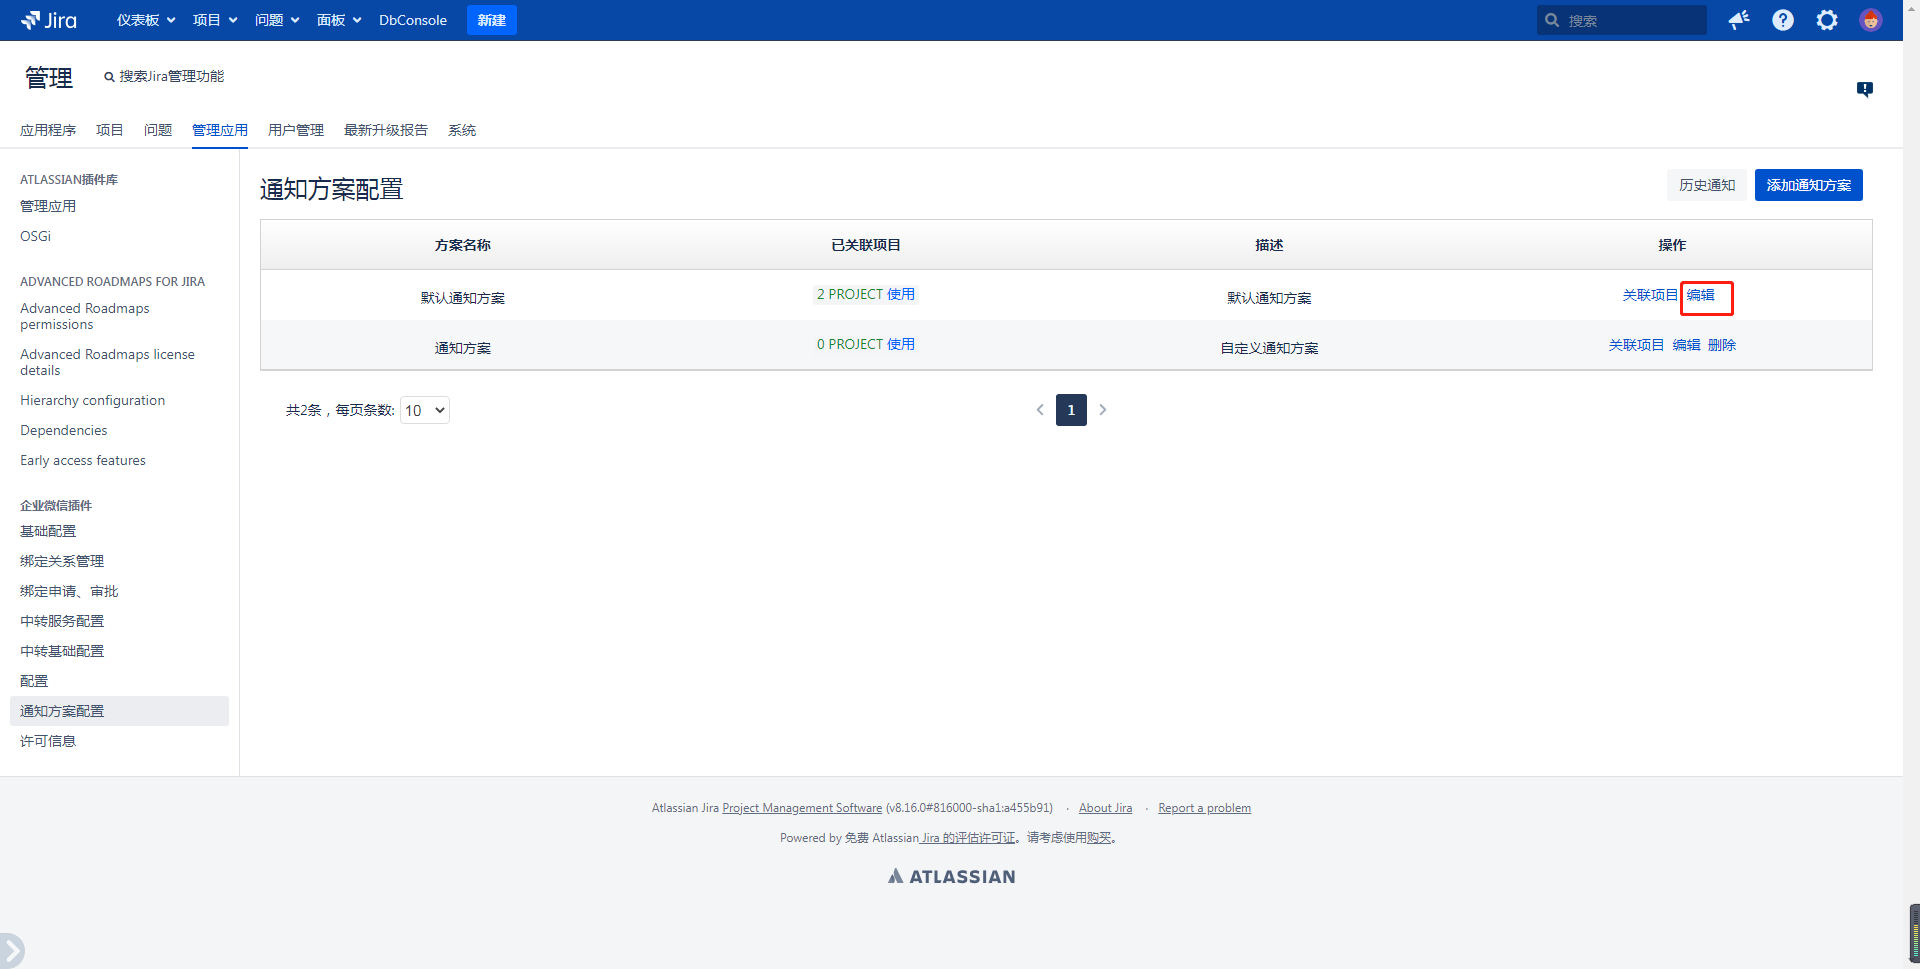Open 基础配置 in left sidebar
This screenshot has width=1920, height=969.
tap(48, 531)
